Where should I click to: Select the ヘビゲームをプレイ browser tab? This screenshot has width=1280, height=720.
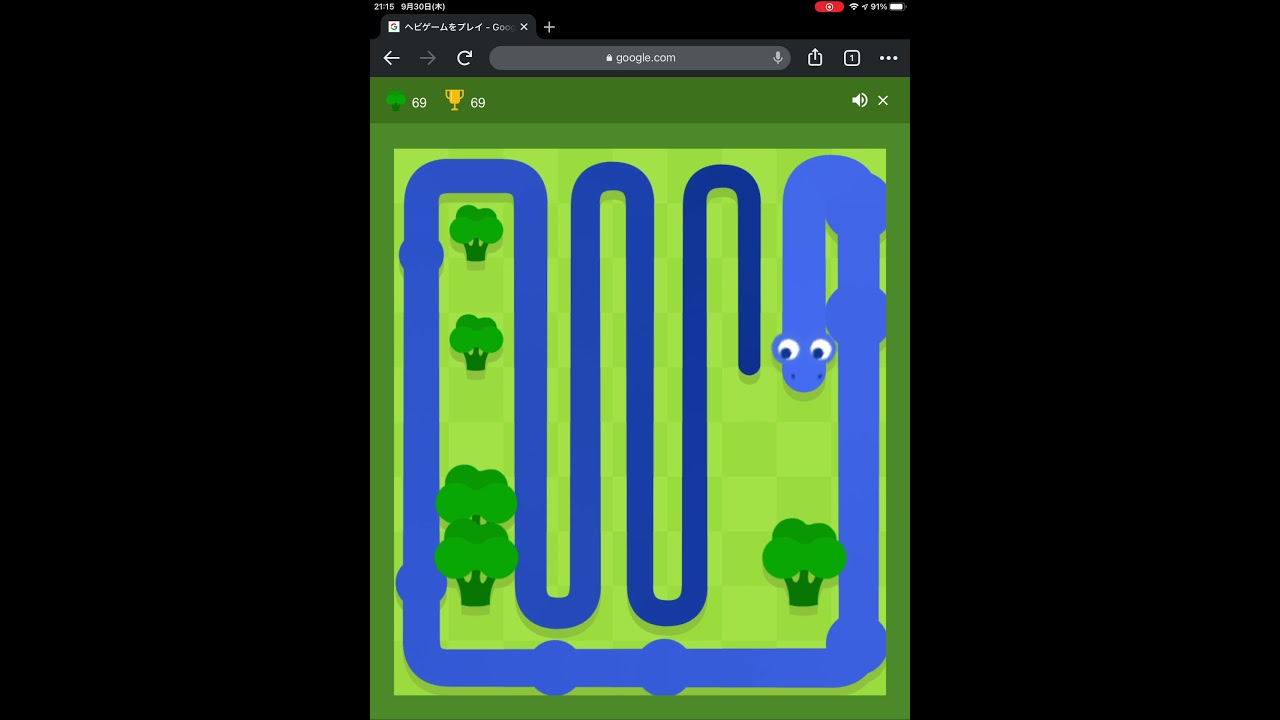tap(458, 27)
